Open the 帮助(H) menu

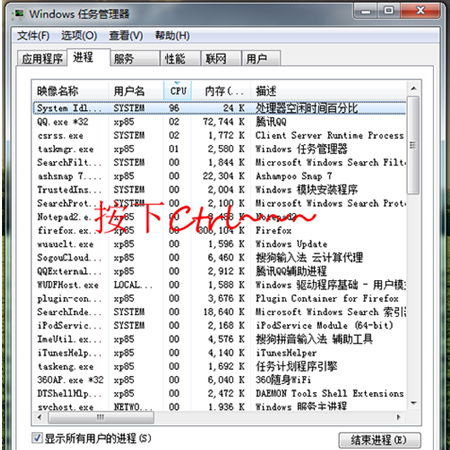coord(172,36)
